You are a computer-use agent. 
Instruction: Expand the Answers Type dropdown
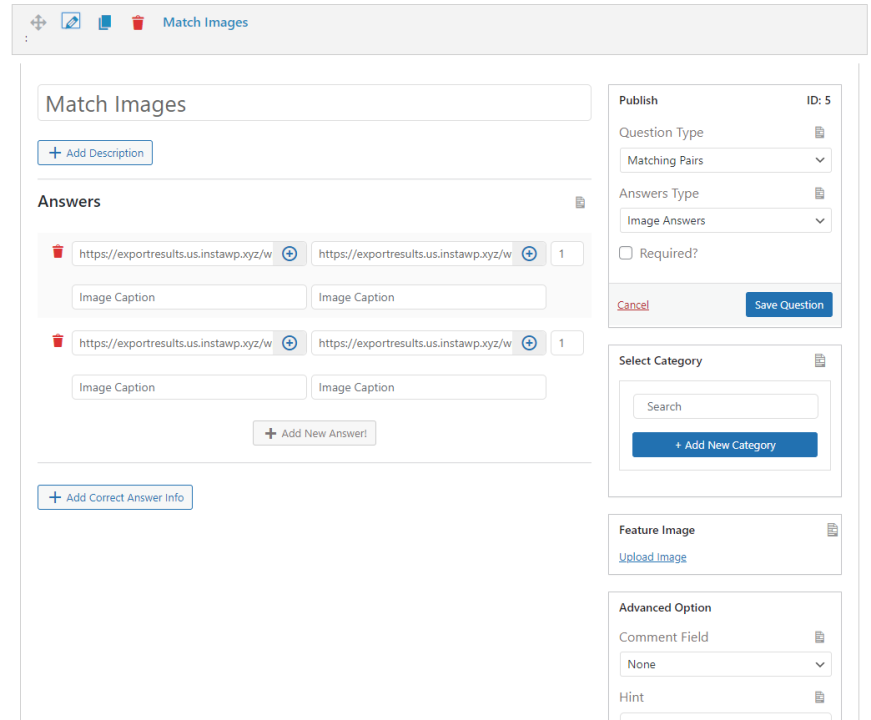click(725, 221)
